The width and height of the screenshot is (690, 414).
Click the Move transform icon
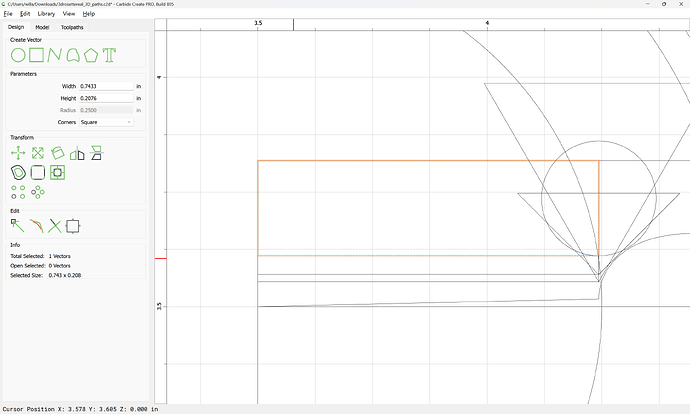(x=18, y=153)
